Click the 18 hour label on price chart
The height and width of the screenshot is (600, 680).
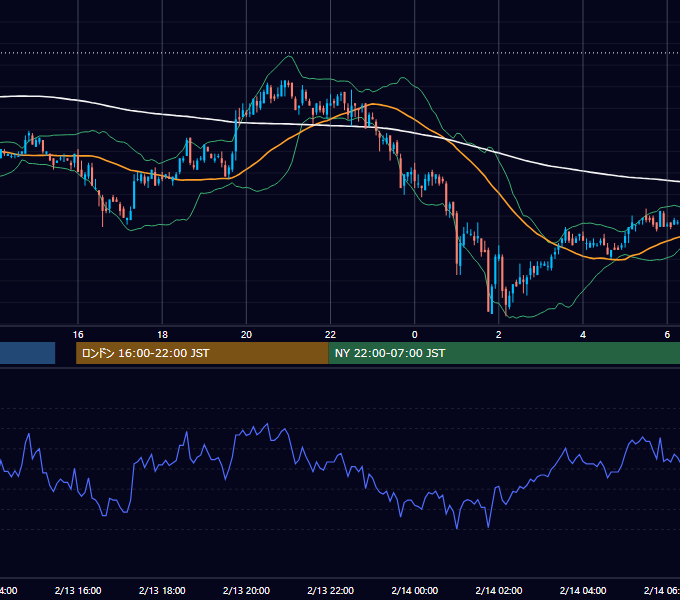pyautogui.click(x=162, y=335)
